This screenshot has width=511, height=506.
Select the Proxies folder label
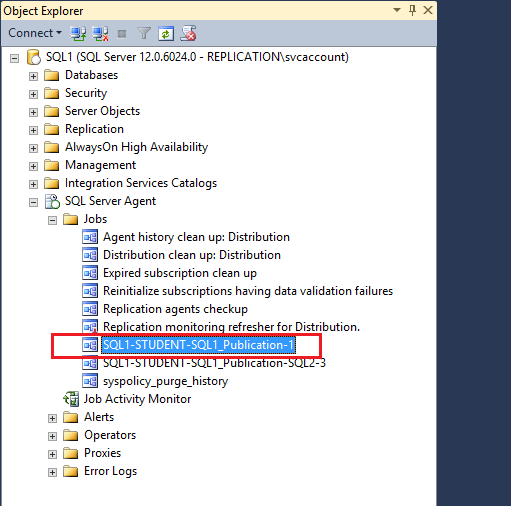[x=102, y=453]
